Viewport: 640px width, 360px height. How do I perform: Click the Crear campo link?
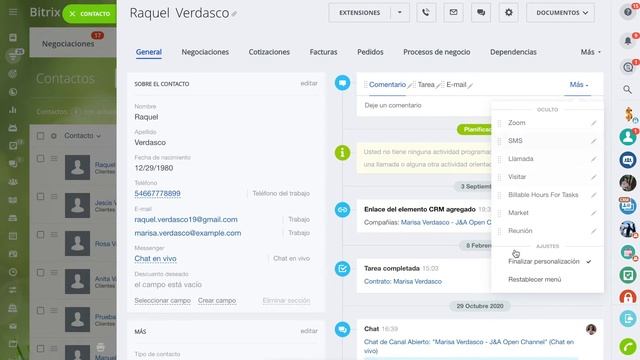coord(217,301)
